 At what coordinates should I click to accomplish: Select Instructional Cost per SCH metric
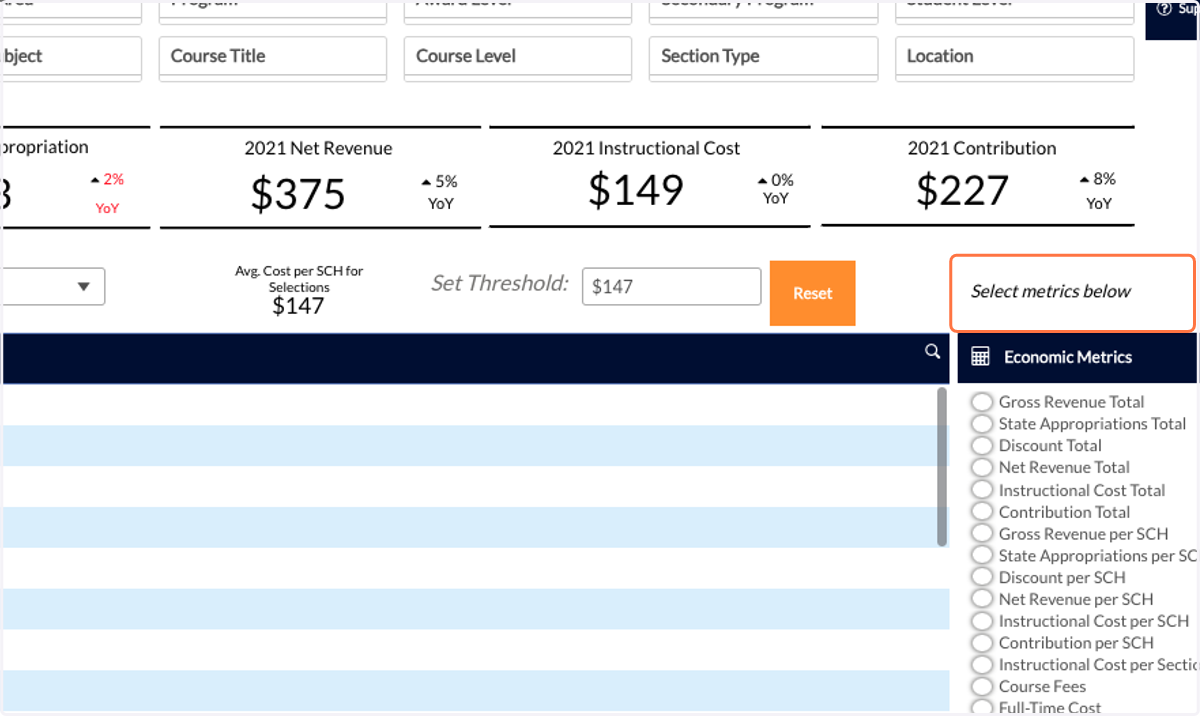(x=982, y=622)
